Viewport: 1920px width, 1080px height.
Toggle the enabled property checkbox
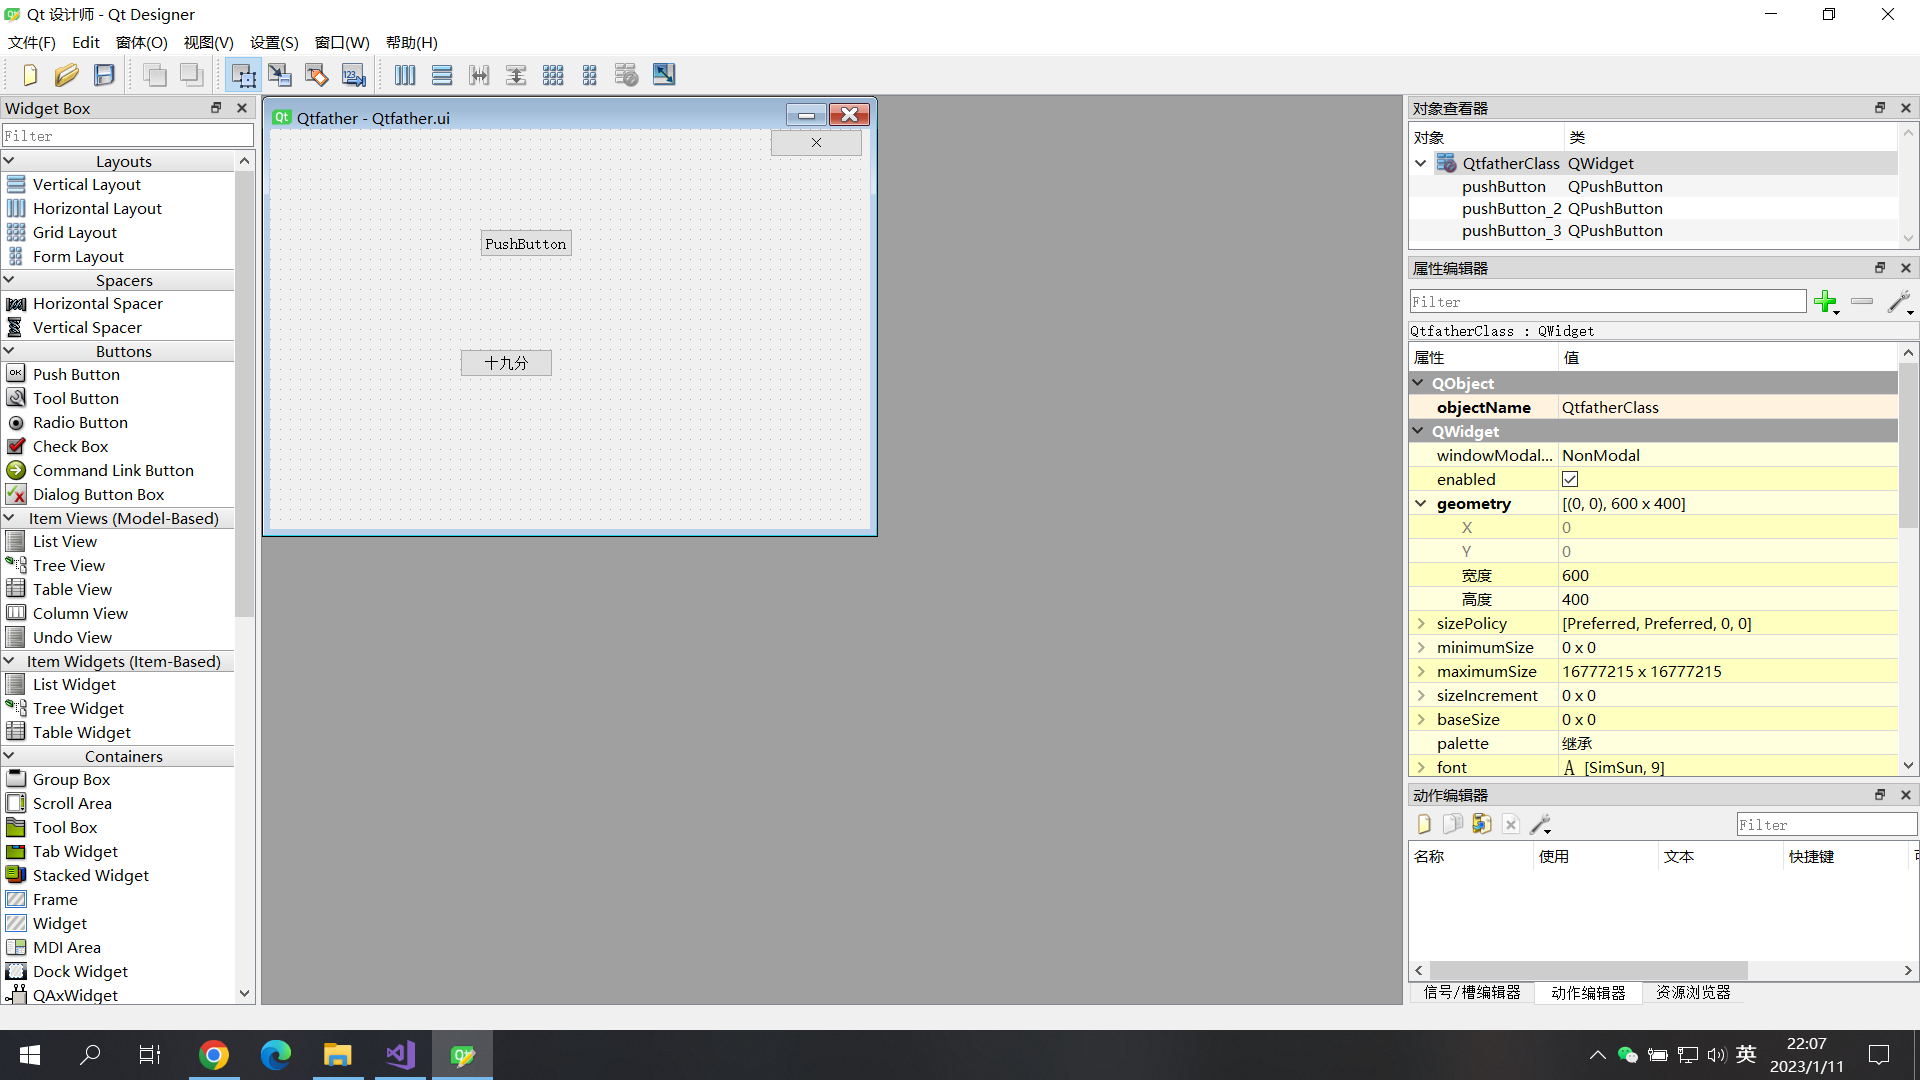pyautogui.click(x=1570, y=480)
